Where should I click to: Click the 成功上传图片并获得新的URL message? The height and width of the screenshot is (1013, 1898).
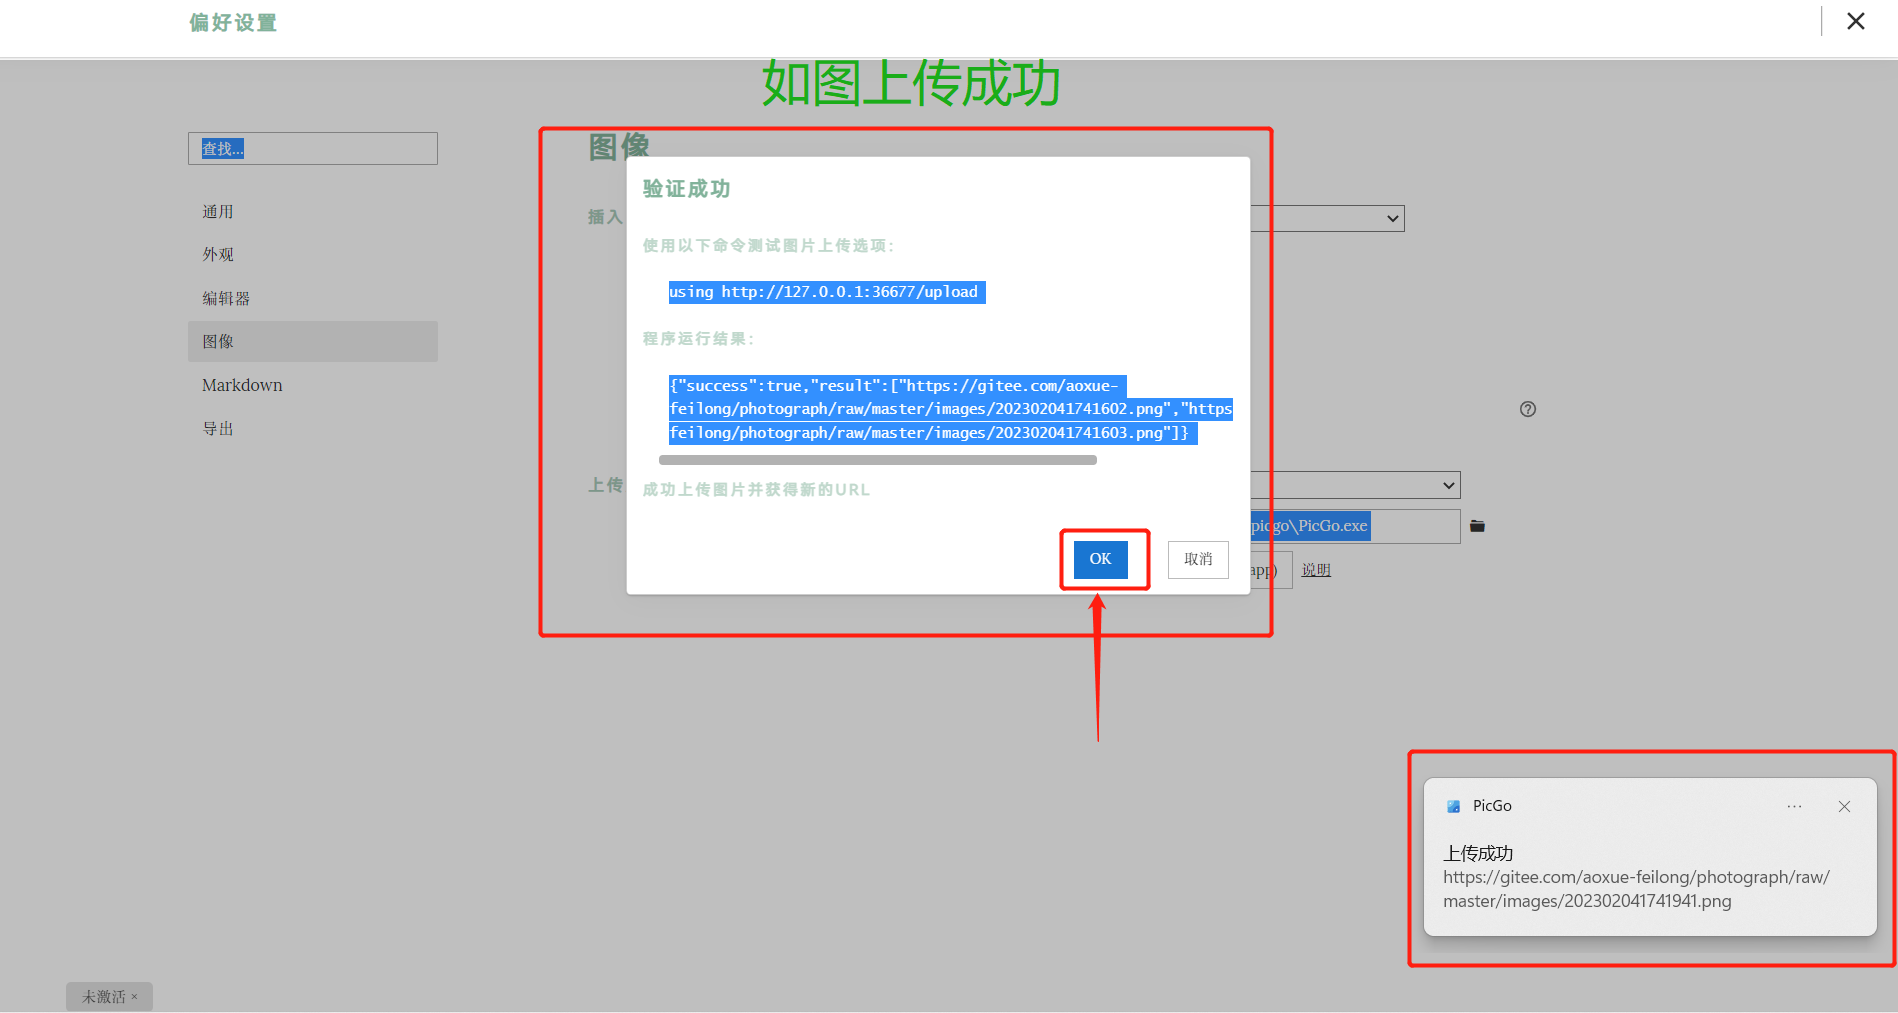(x=756, y=490)
